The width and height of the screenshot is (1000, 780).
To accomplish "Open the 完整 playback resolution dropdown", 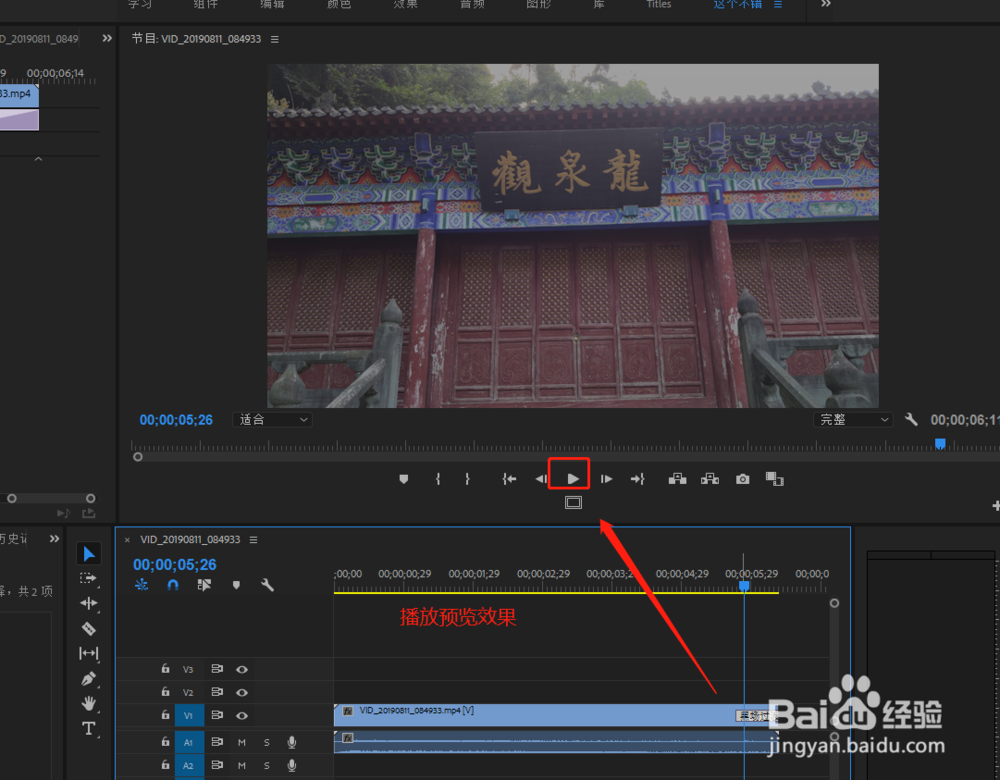I will (x=852, y=419).
